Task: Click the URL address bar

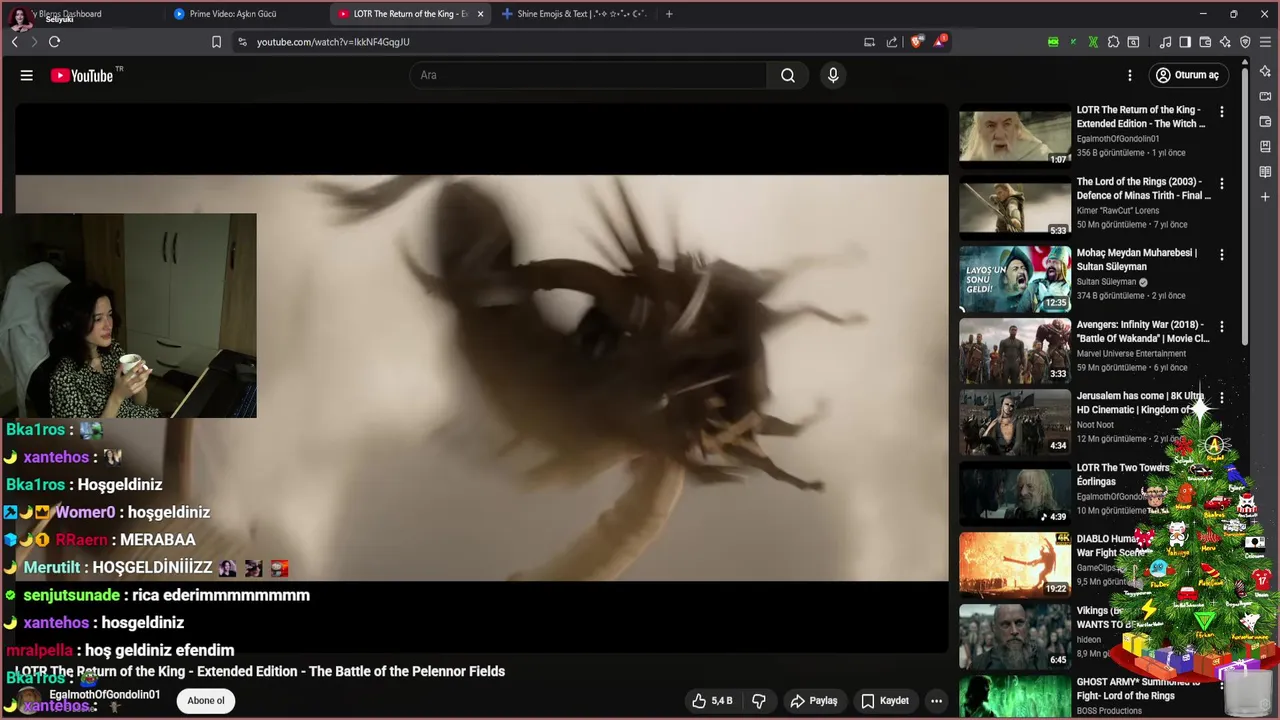Action: pyautogui.click(x=550, y=42)
